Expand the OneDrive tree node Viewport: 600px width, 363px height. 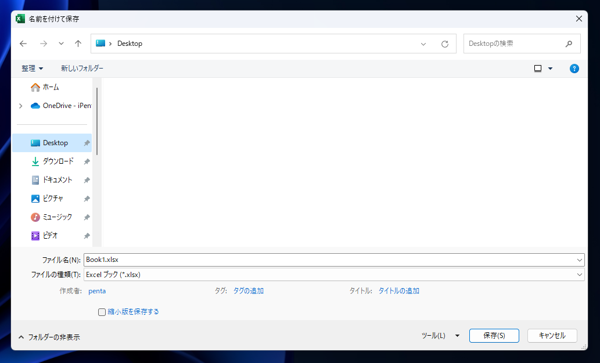pos(21,106)
